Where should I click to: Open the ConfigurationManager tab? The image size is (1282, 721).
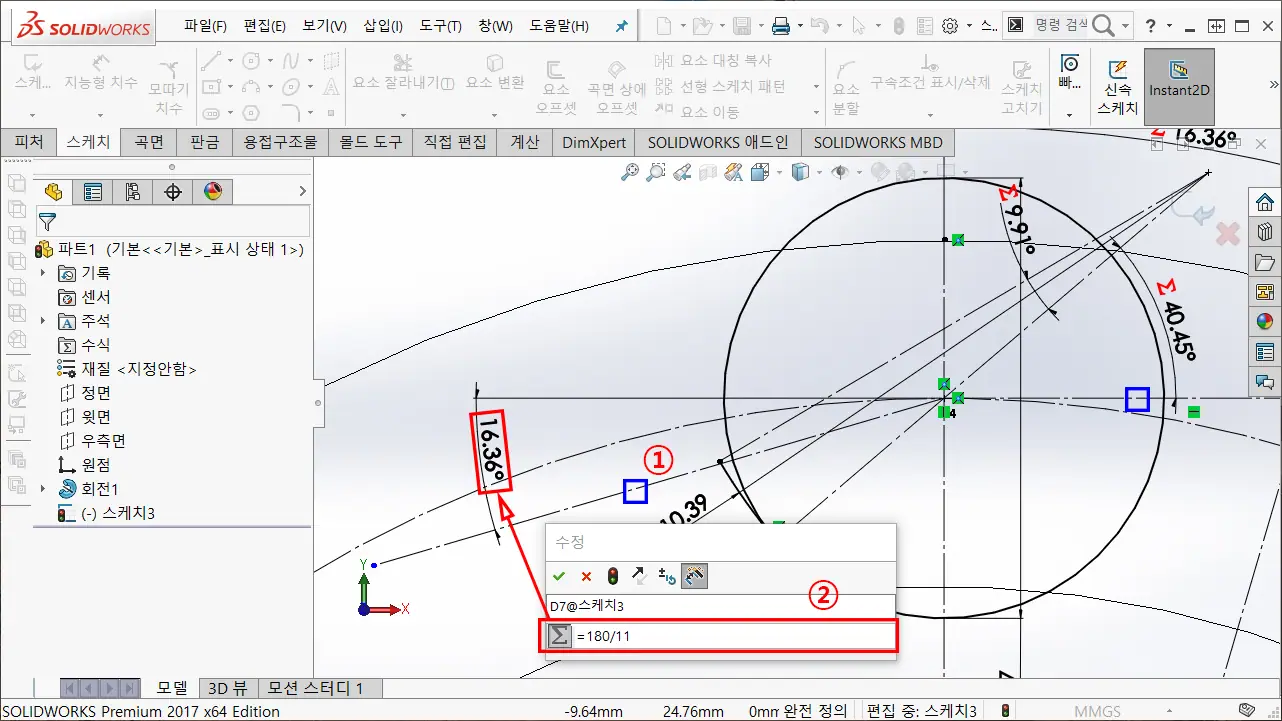point(133,191)
